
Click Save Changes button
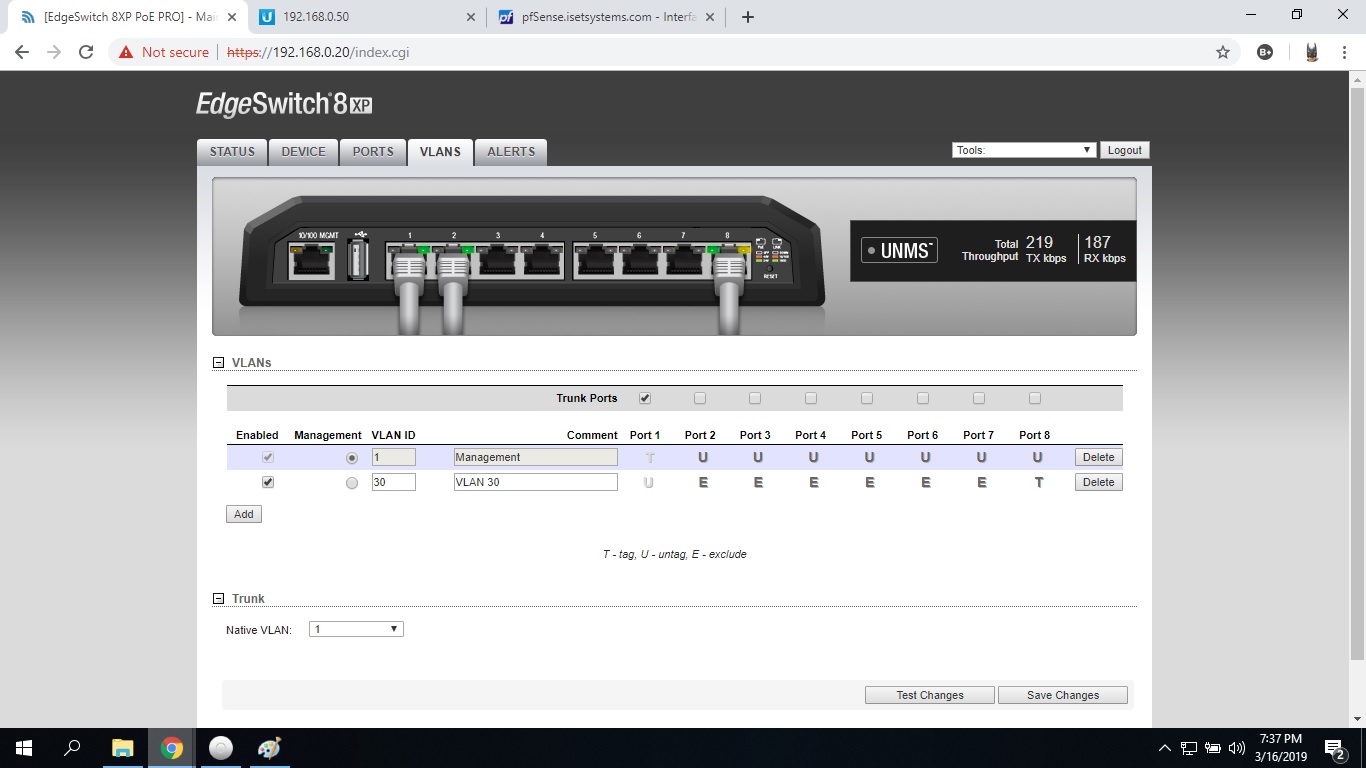pyautogui.click(x=1062, y=695)
